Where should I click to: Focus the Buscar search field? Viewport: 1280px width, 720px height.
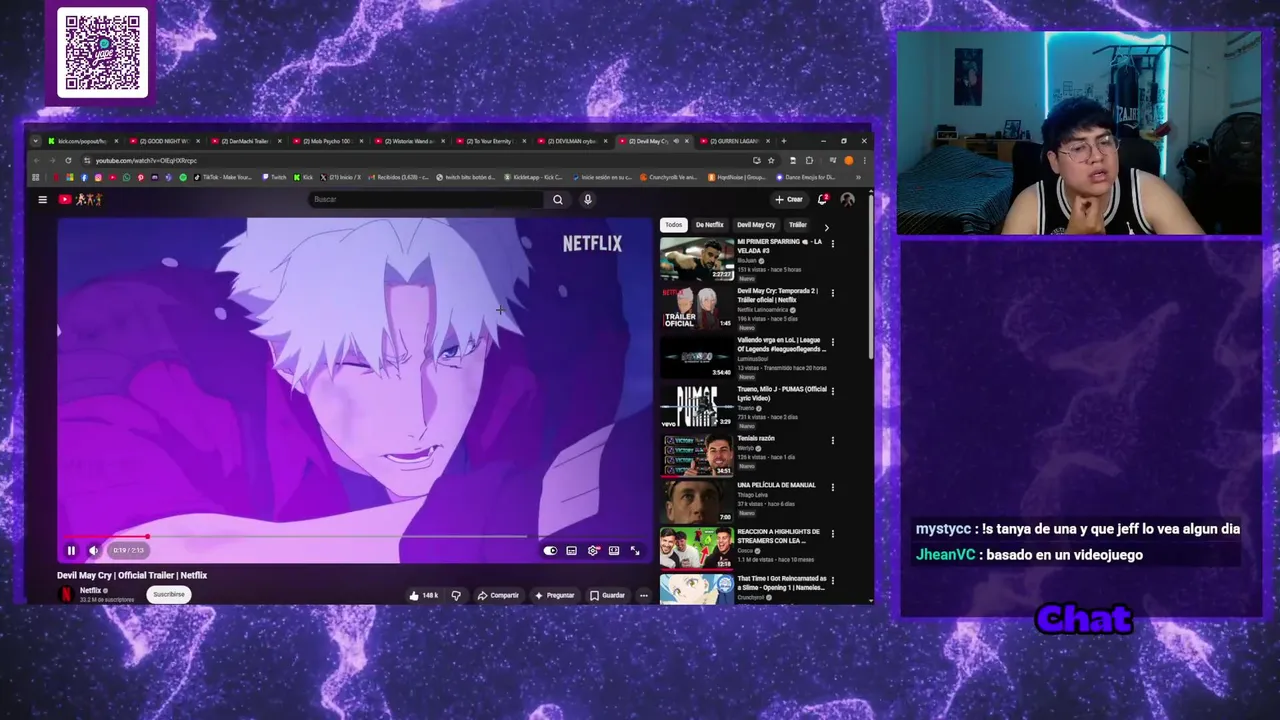(x=426, y=199)
